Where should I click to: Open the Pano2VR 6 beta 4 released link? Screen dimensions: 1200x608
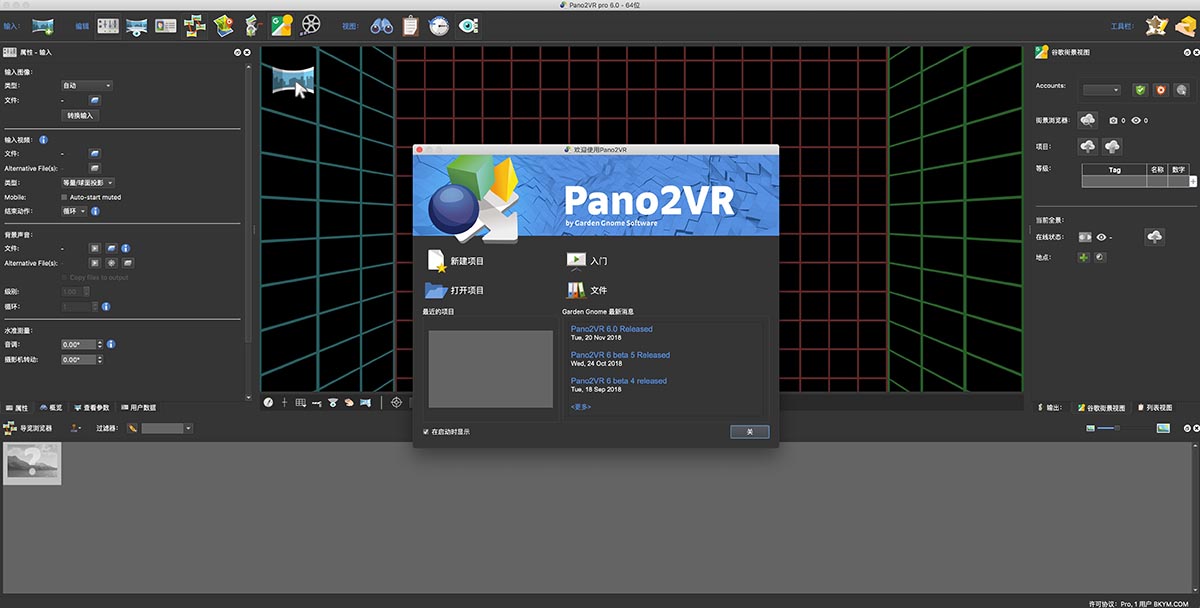tap(618, 381)
